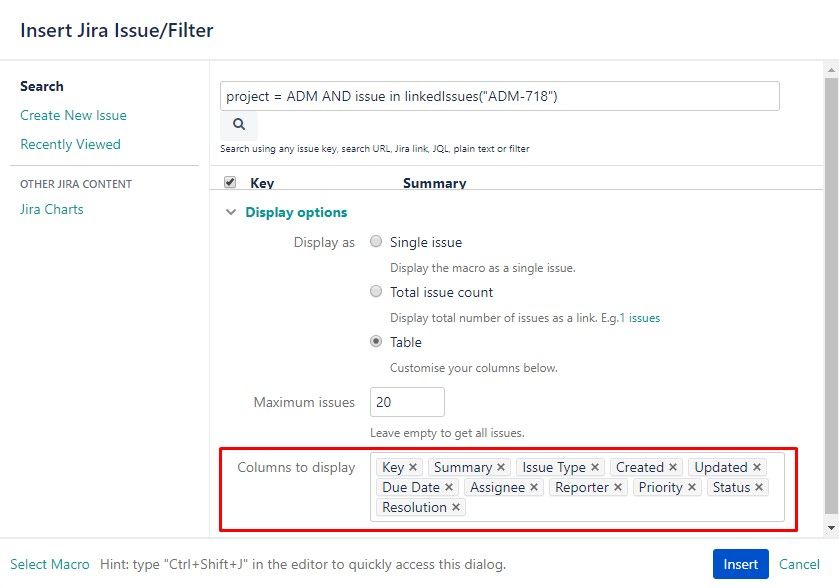Click the Key column tag label
Screen dimensions: 839x588
click(x=393, y=467)
